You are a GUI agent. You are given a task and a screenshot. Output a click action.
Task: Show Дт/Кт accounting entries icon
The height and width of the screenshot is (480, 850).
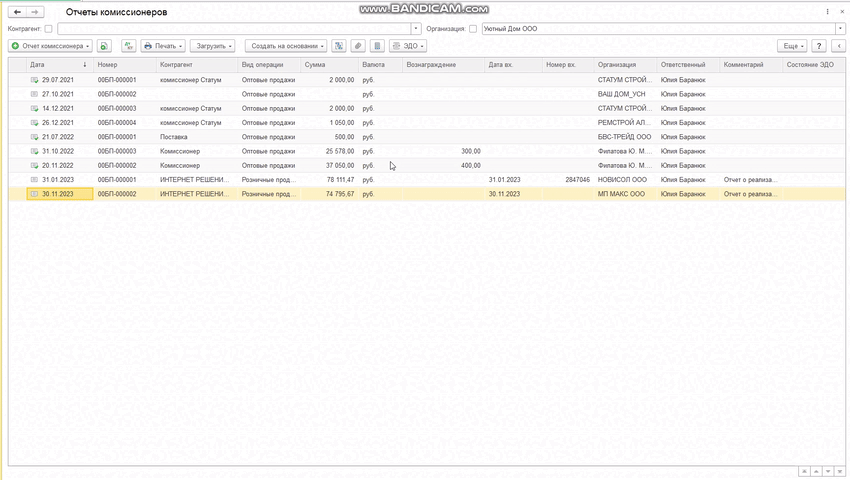coord(128,46)
